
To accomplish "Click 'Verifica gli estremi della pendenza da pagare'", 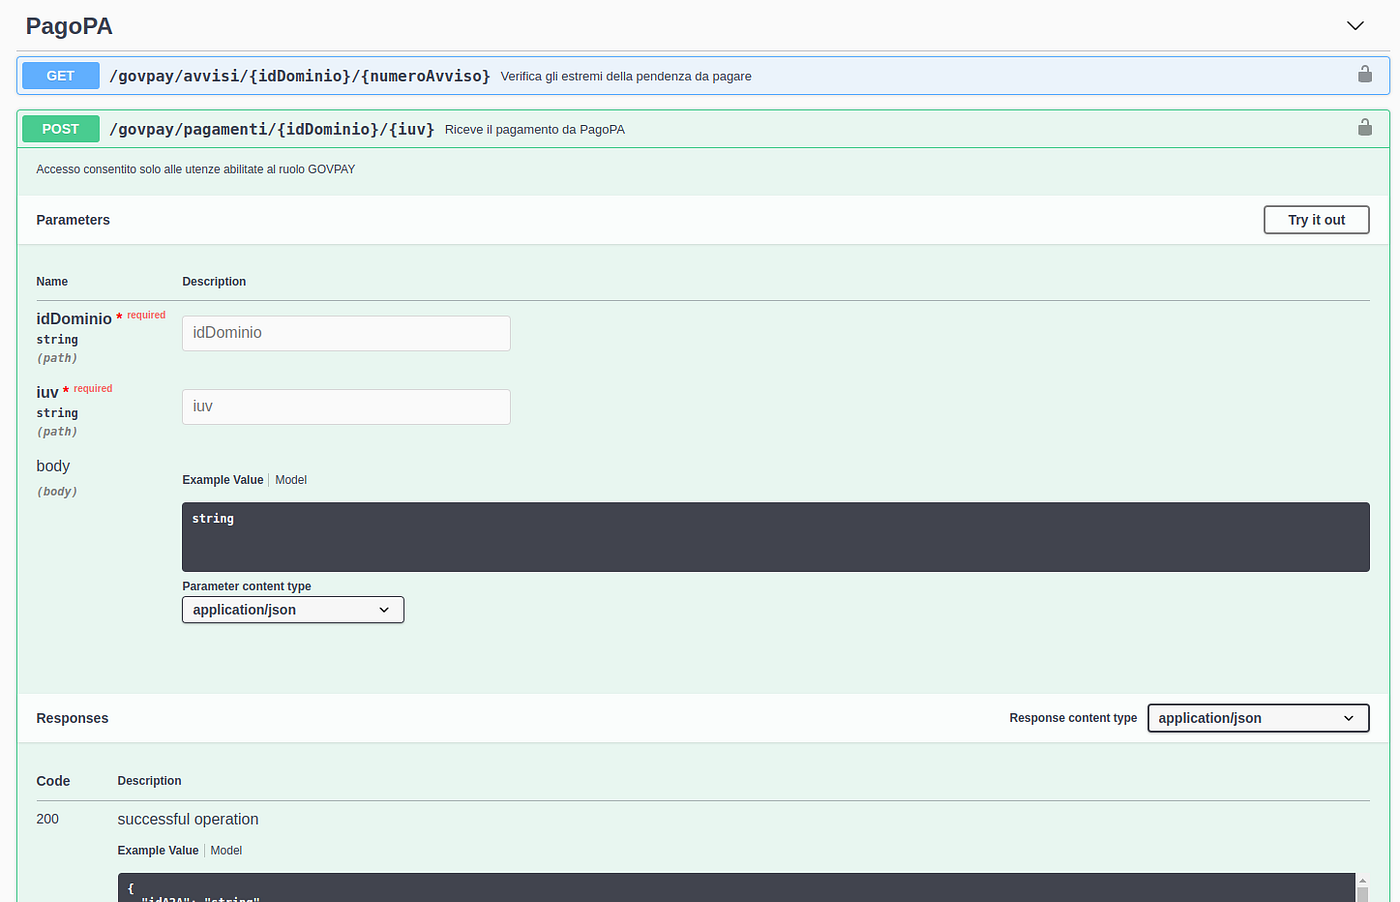I will [626, 76].
